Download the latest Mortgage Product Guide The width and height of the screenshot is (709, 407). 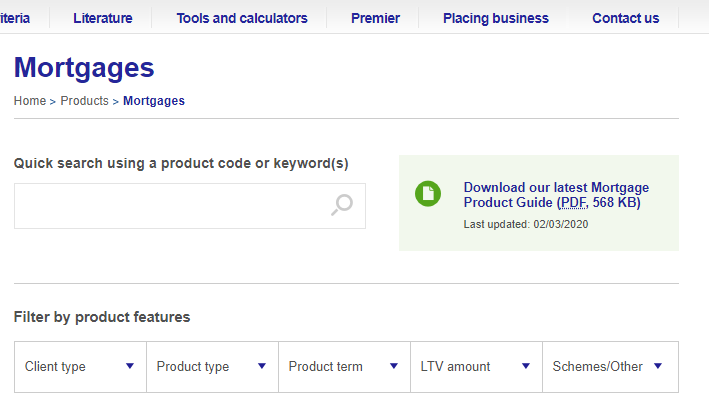click(x=556, y=195)
